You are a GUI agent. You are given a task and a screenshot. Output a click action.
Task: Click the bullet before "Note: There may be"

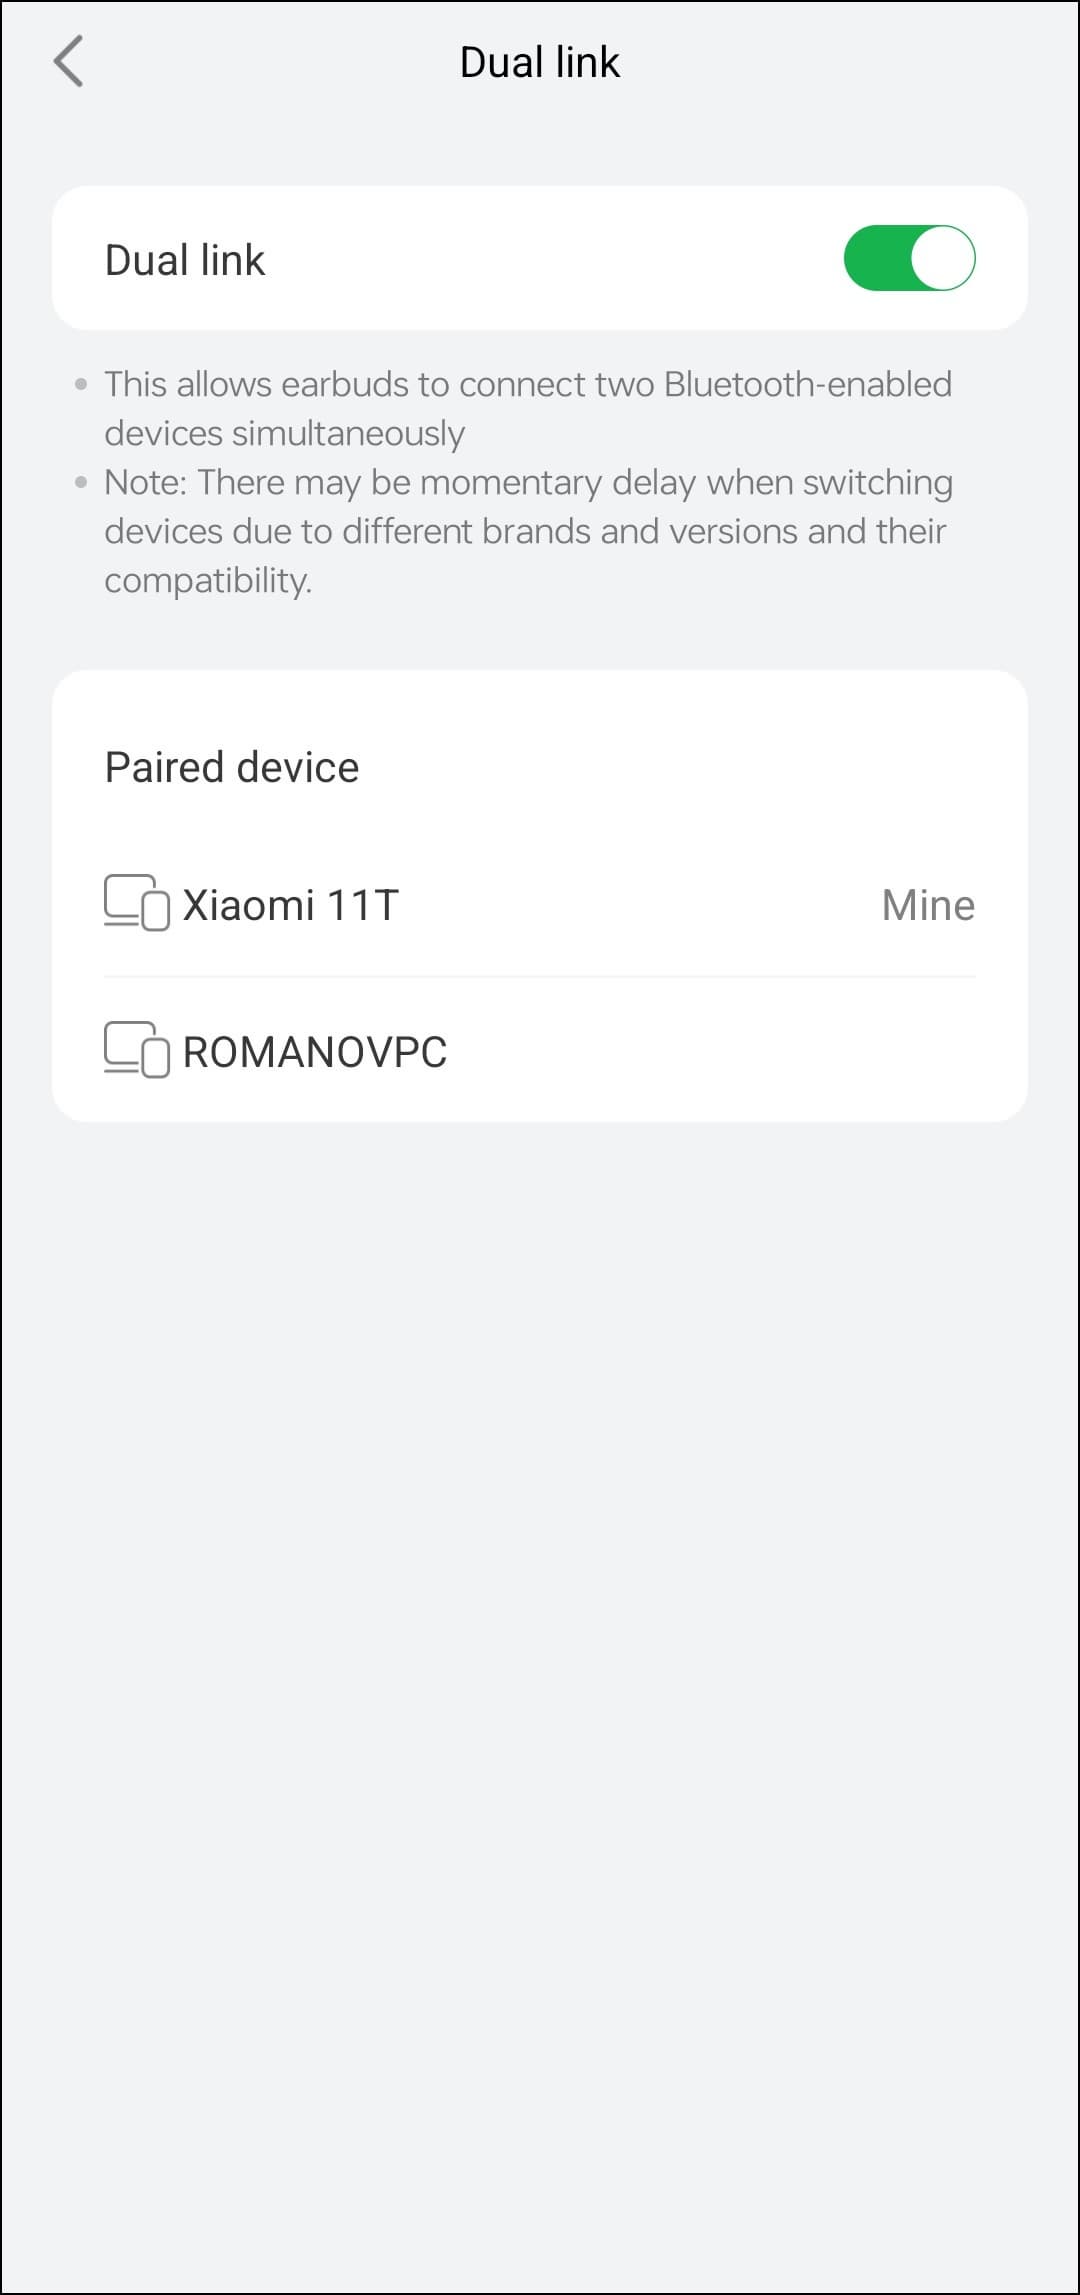coord(81,482)
